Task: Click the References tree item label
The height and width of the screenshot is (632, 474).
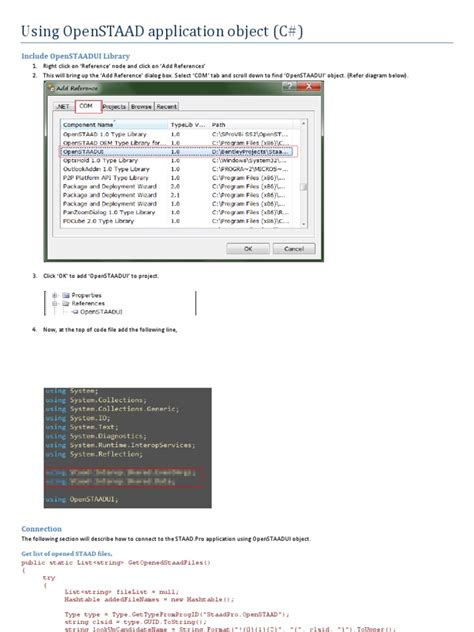Action: [x=88, y=303]
